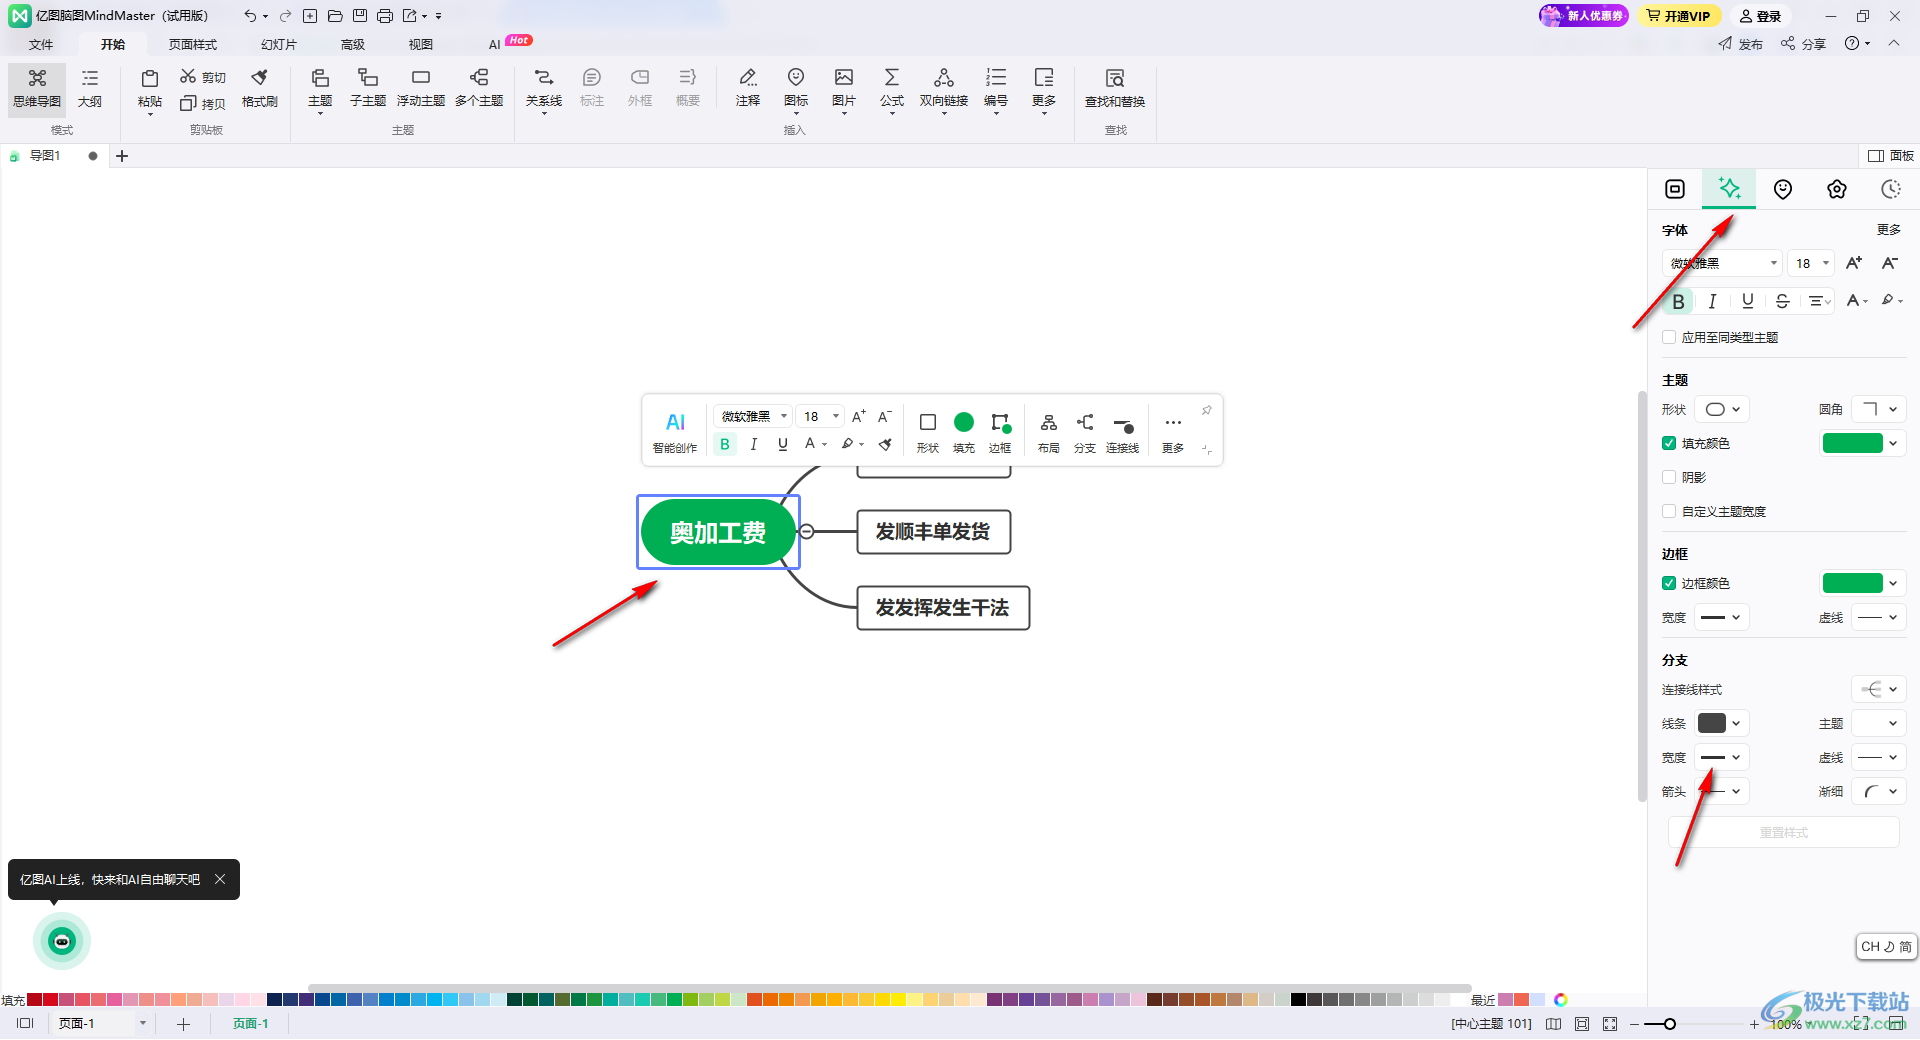
Task: Insert 多个主题 multiple topics
Action: coord(479,89)
